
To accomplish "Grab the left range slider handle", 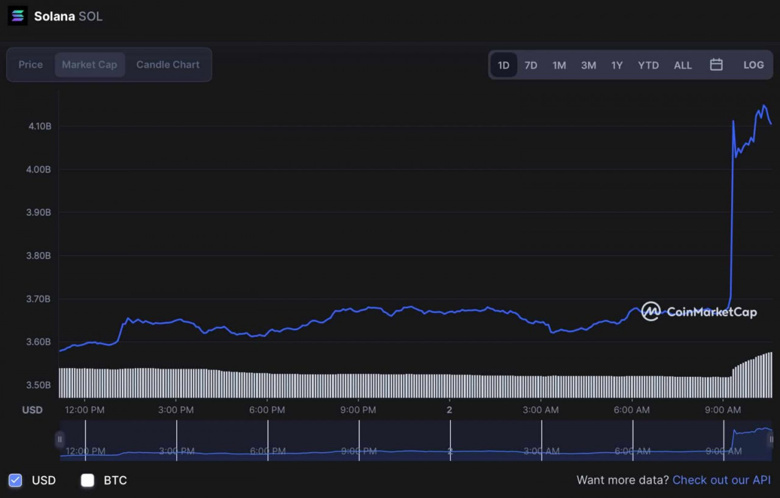I will [x=60, y=440].
